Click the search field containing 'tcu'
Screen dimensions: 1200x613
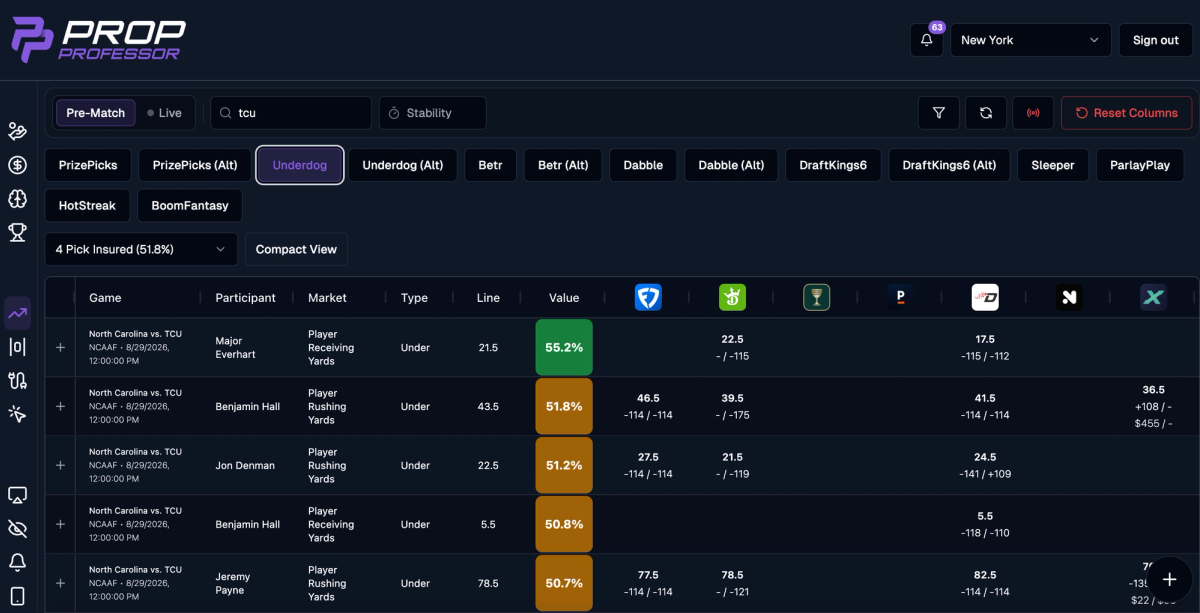(291, 113)
